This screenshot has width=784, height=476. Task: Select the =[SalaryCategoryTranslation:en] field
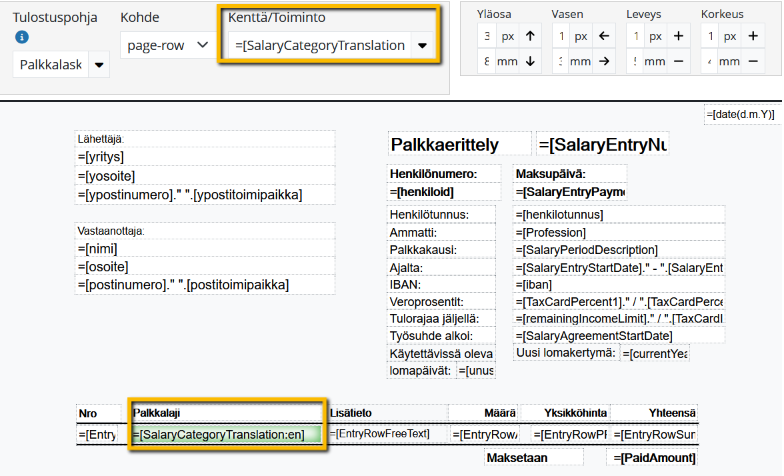pyautogui.click(x=224, y=434)
